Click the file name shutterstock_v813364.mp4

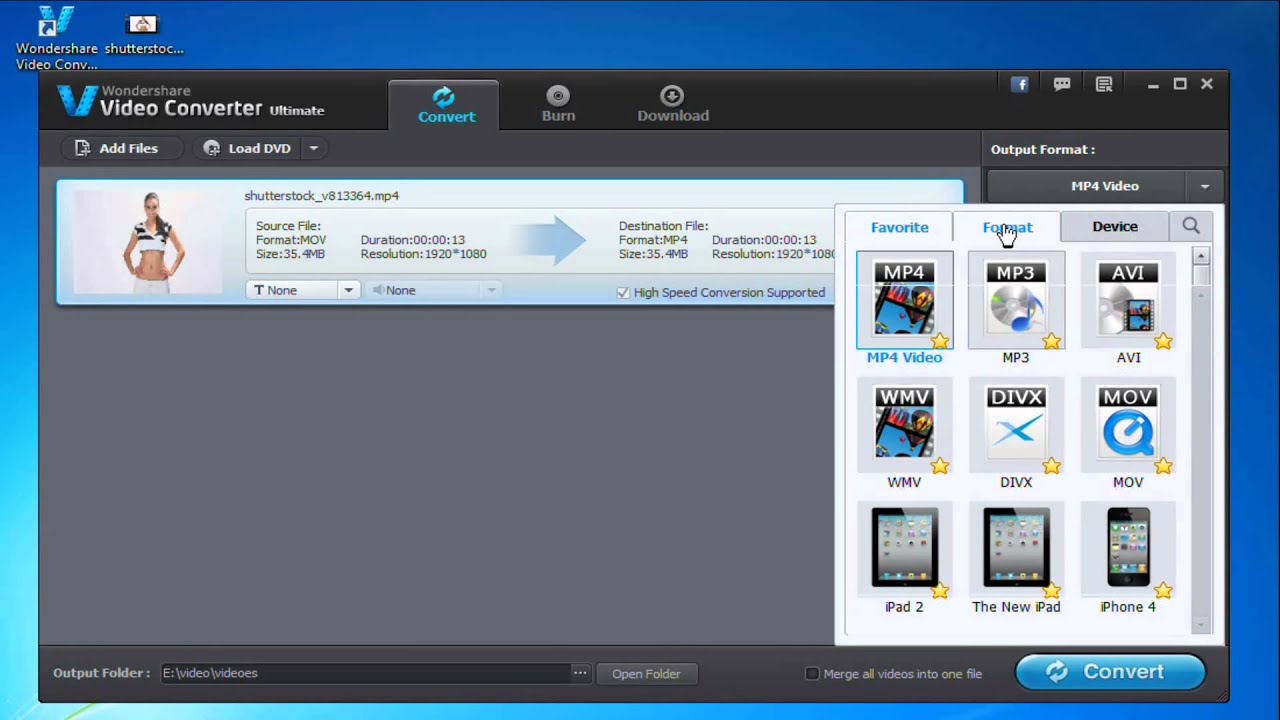pyautogui.click(x=321, y=196)
